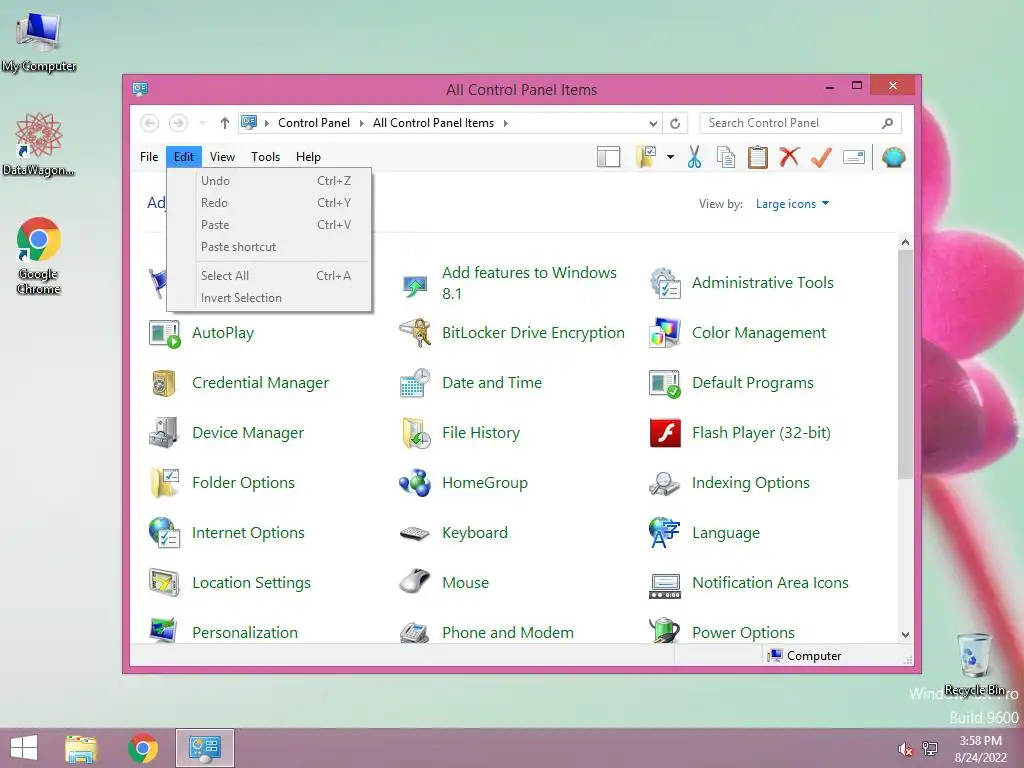
Task: Open the View by Large icons dropdown
Action: [792, 204]
